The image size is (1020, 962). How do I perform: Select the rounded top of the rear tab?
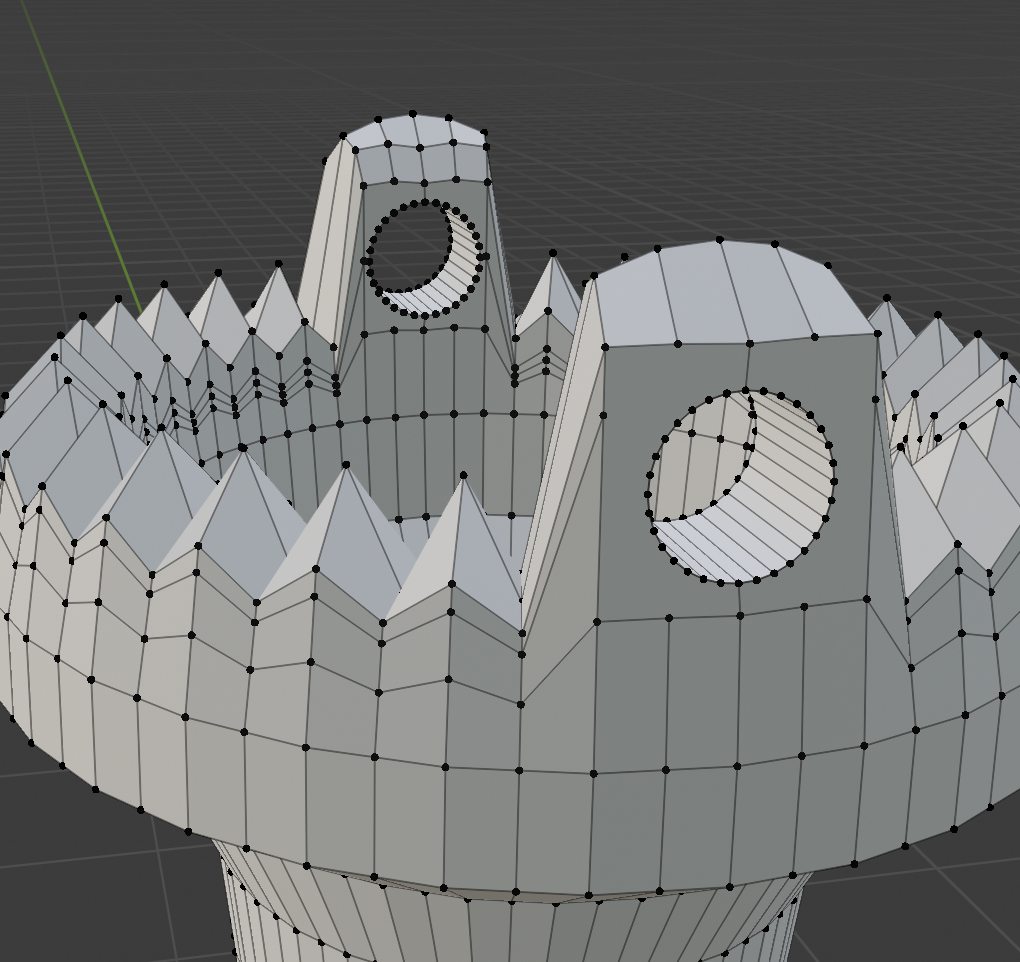(x=416, y=132)
